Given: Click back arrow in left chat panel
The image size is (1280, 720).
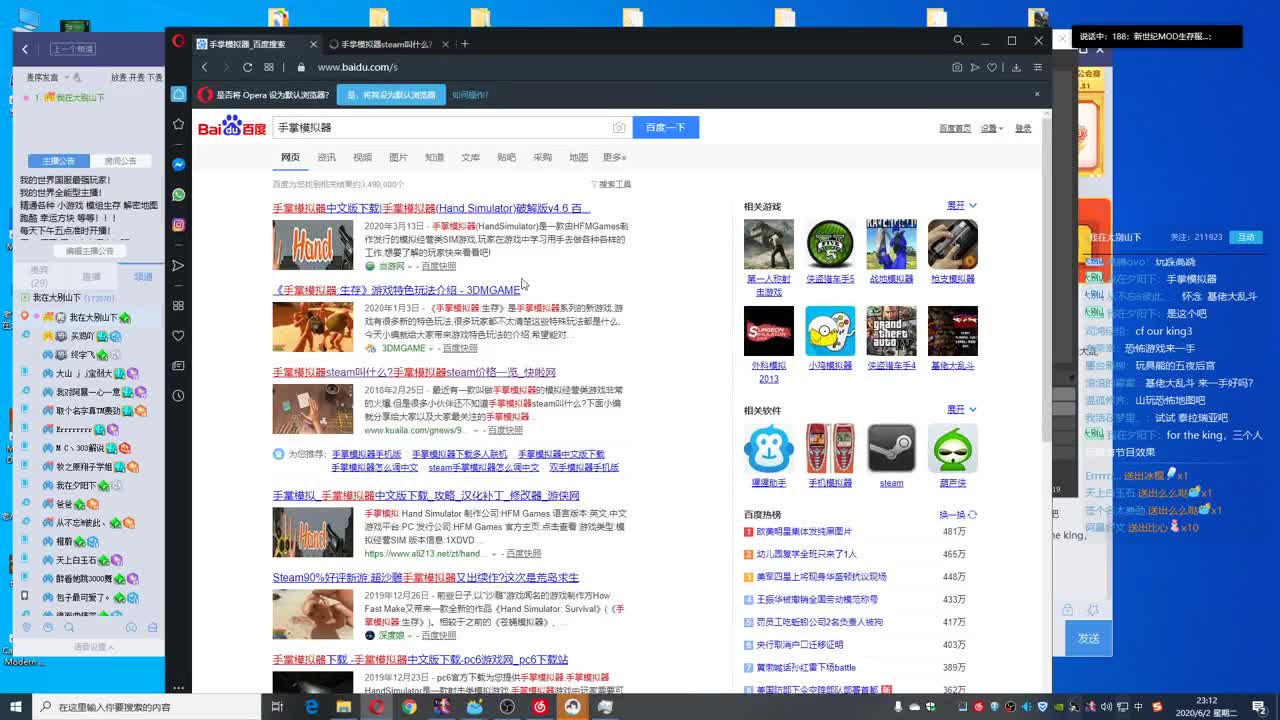Looking at the screenshot, I should click(25, 49).
